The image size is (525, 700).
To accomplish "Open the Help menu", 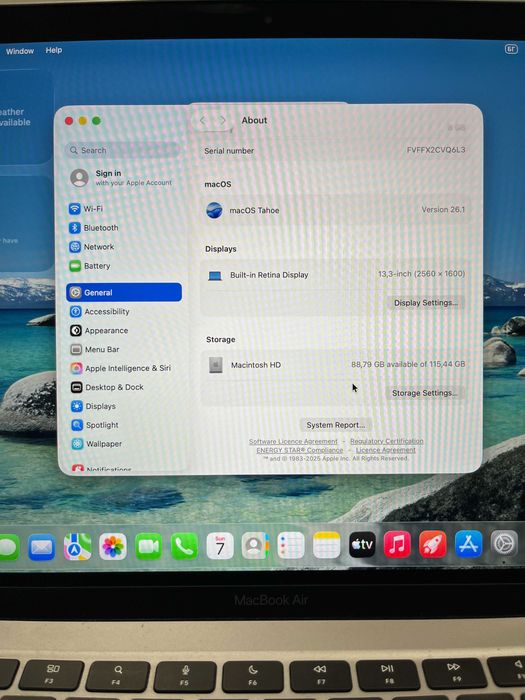I will [x=54, y=50].
